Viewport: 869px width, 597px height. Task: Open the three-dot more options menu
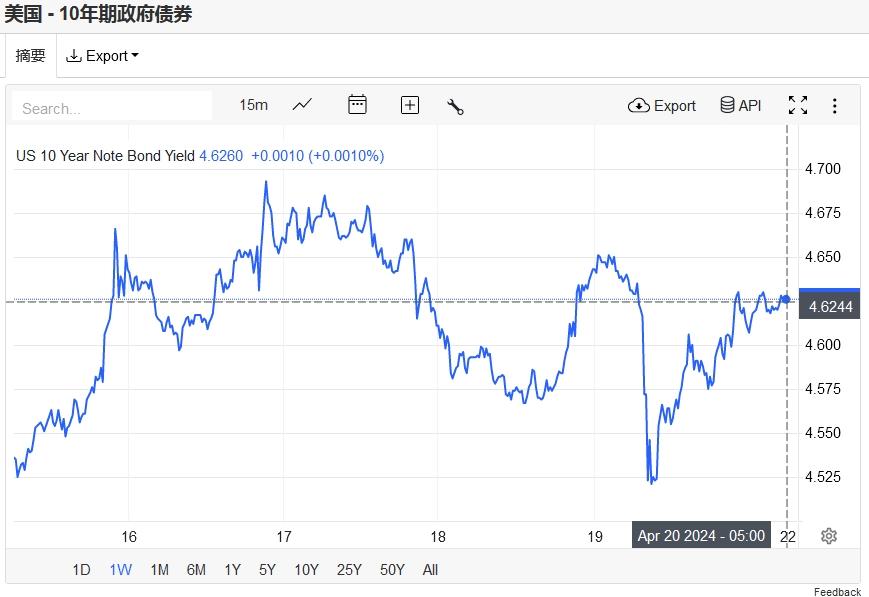click(x=835, y=105)
